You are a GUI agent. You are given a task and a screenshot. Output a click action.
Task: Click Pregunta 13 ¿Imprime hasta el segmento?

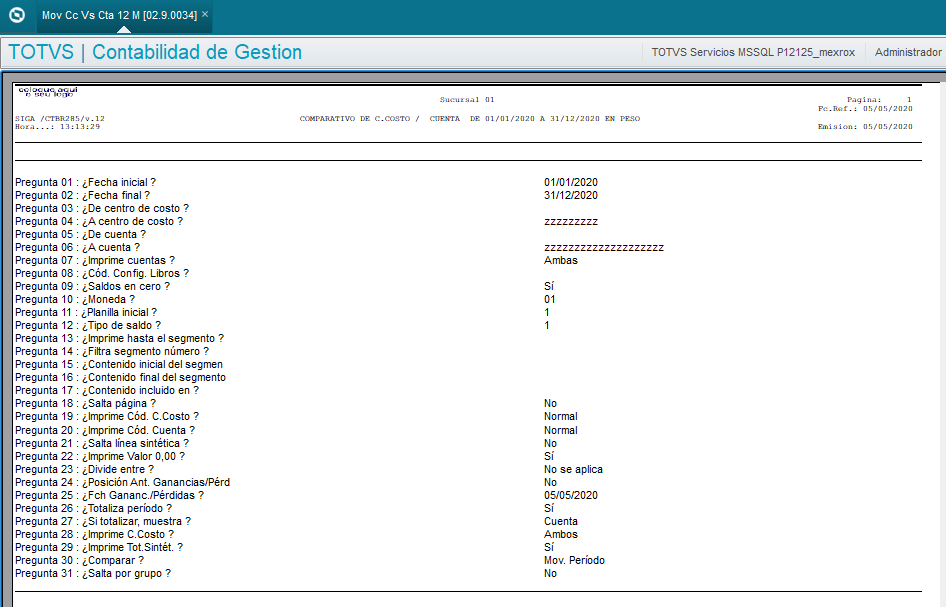(119, 338)
